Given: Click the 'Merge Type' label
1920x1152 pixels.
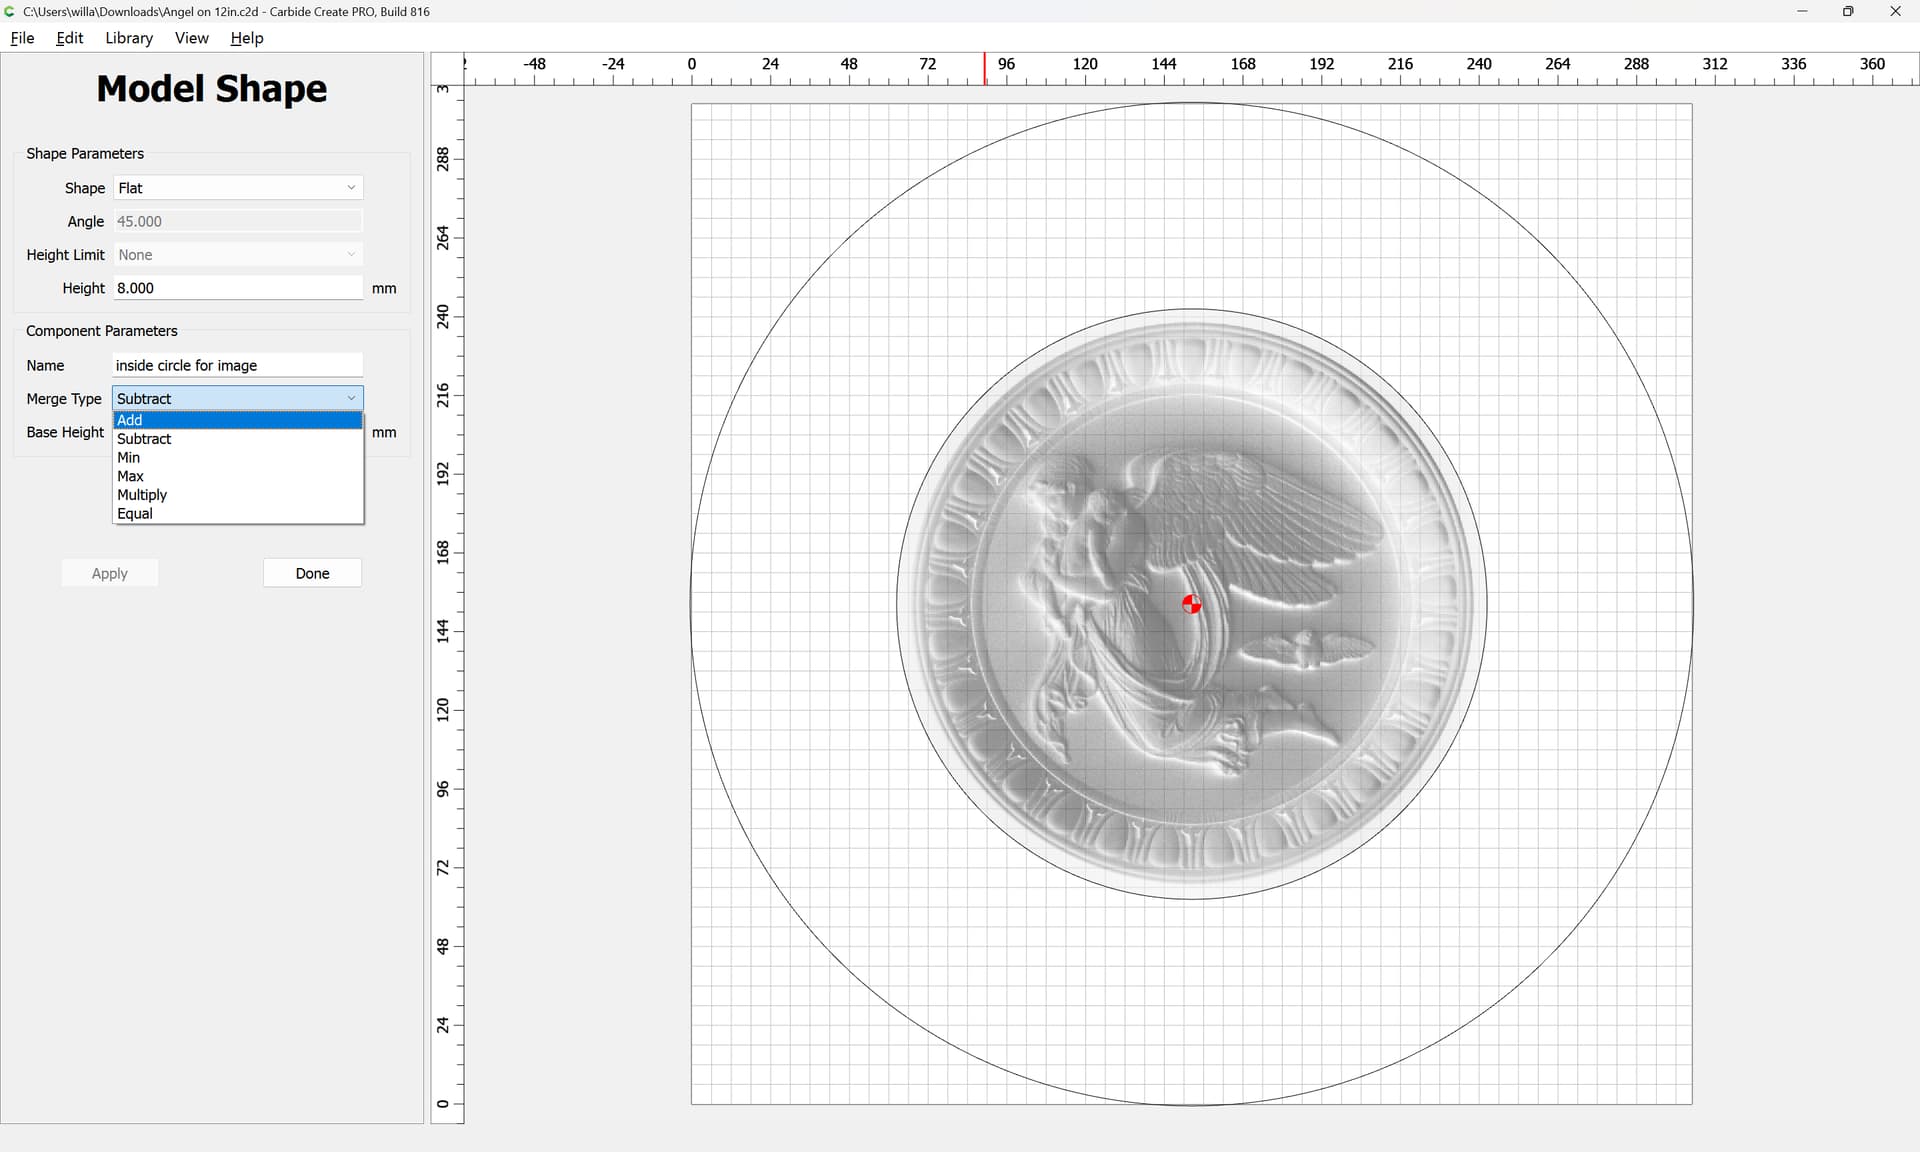Looking at the screenshot, I should pos(64,398).
